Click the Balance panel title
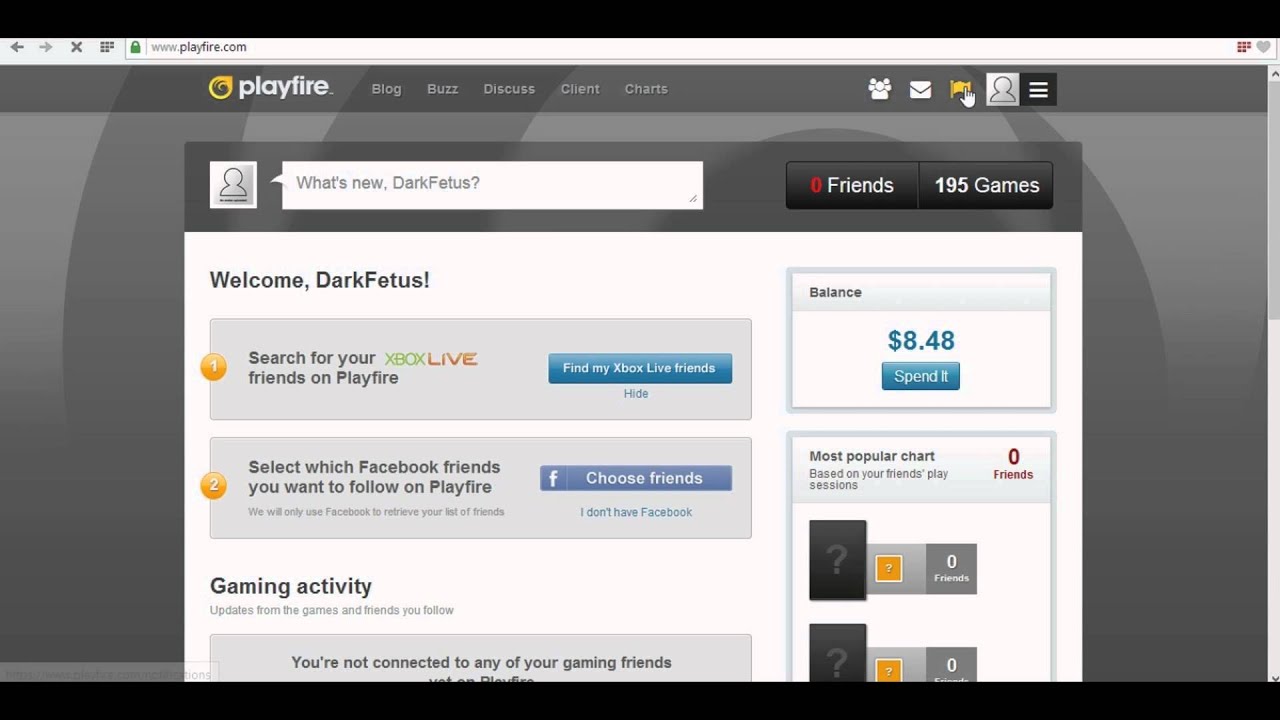Screen dimensions: 1280x720 point(835,292)
